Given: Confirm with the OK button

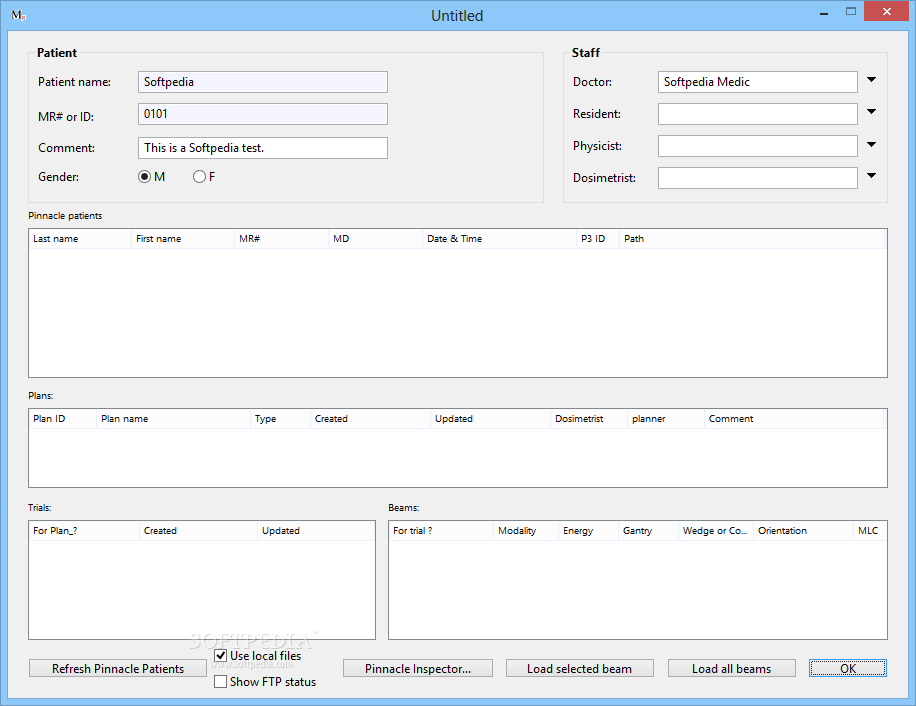Looking at the screenshot, I should [848, 668].
